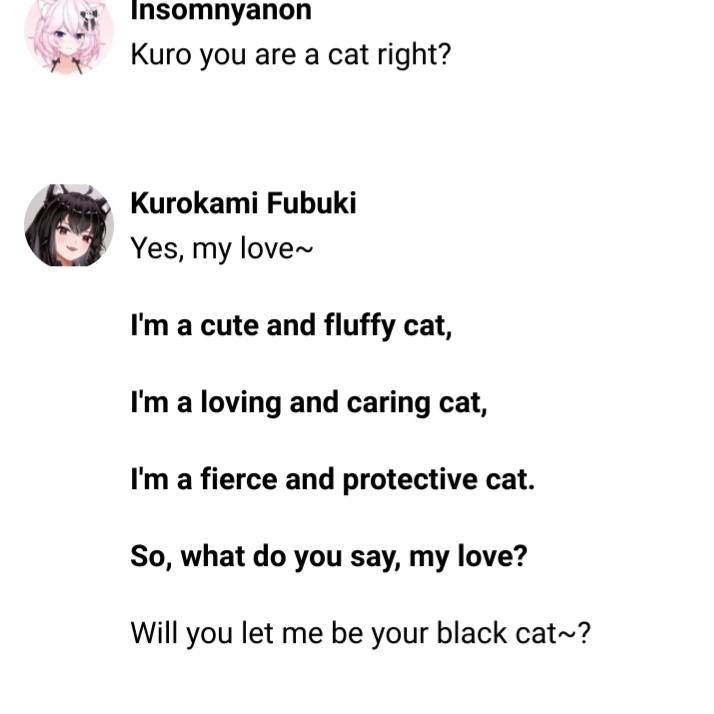Tap the Insomnyanon username
This screenshot has width=714, height=714.
coord(221,11)
